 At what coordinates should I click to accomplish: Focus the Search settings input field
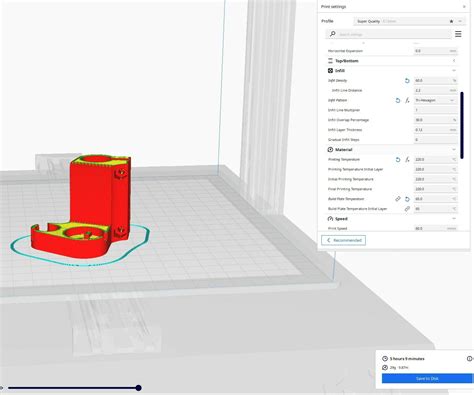tap(388, 34)
